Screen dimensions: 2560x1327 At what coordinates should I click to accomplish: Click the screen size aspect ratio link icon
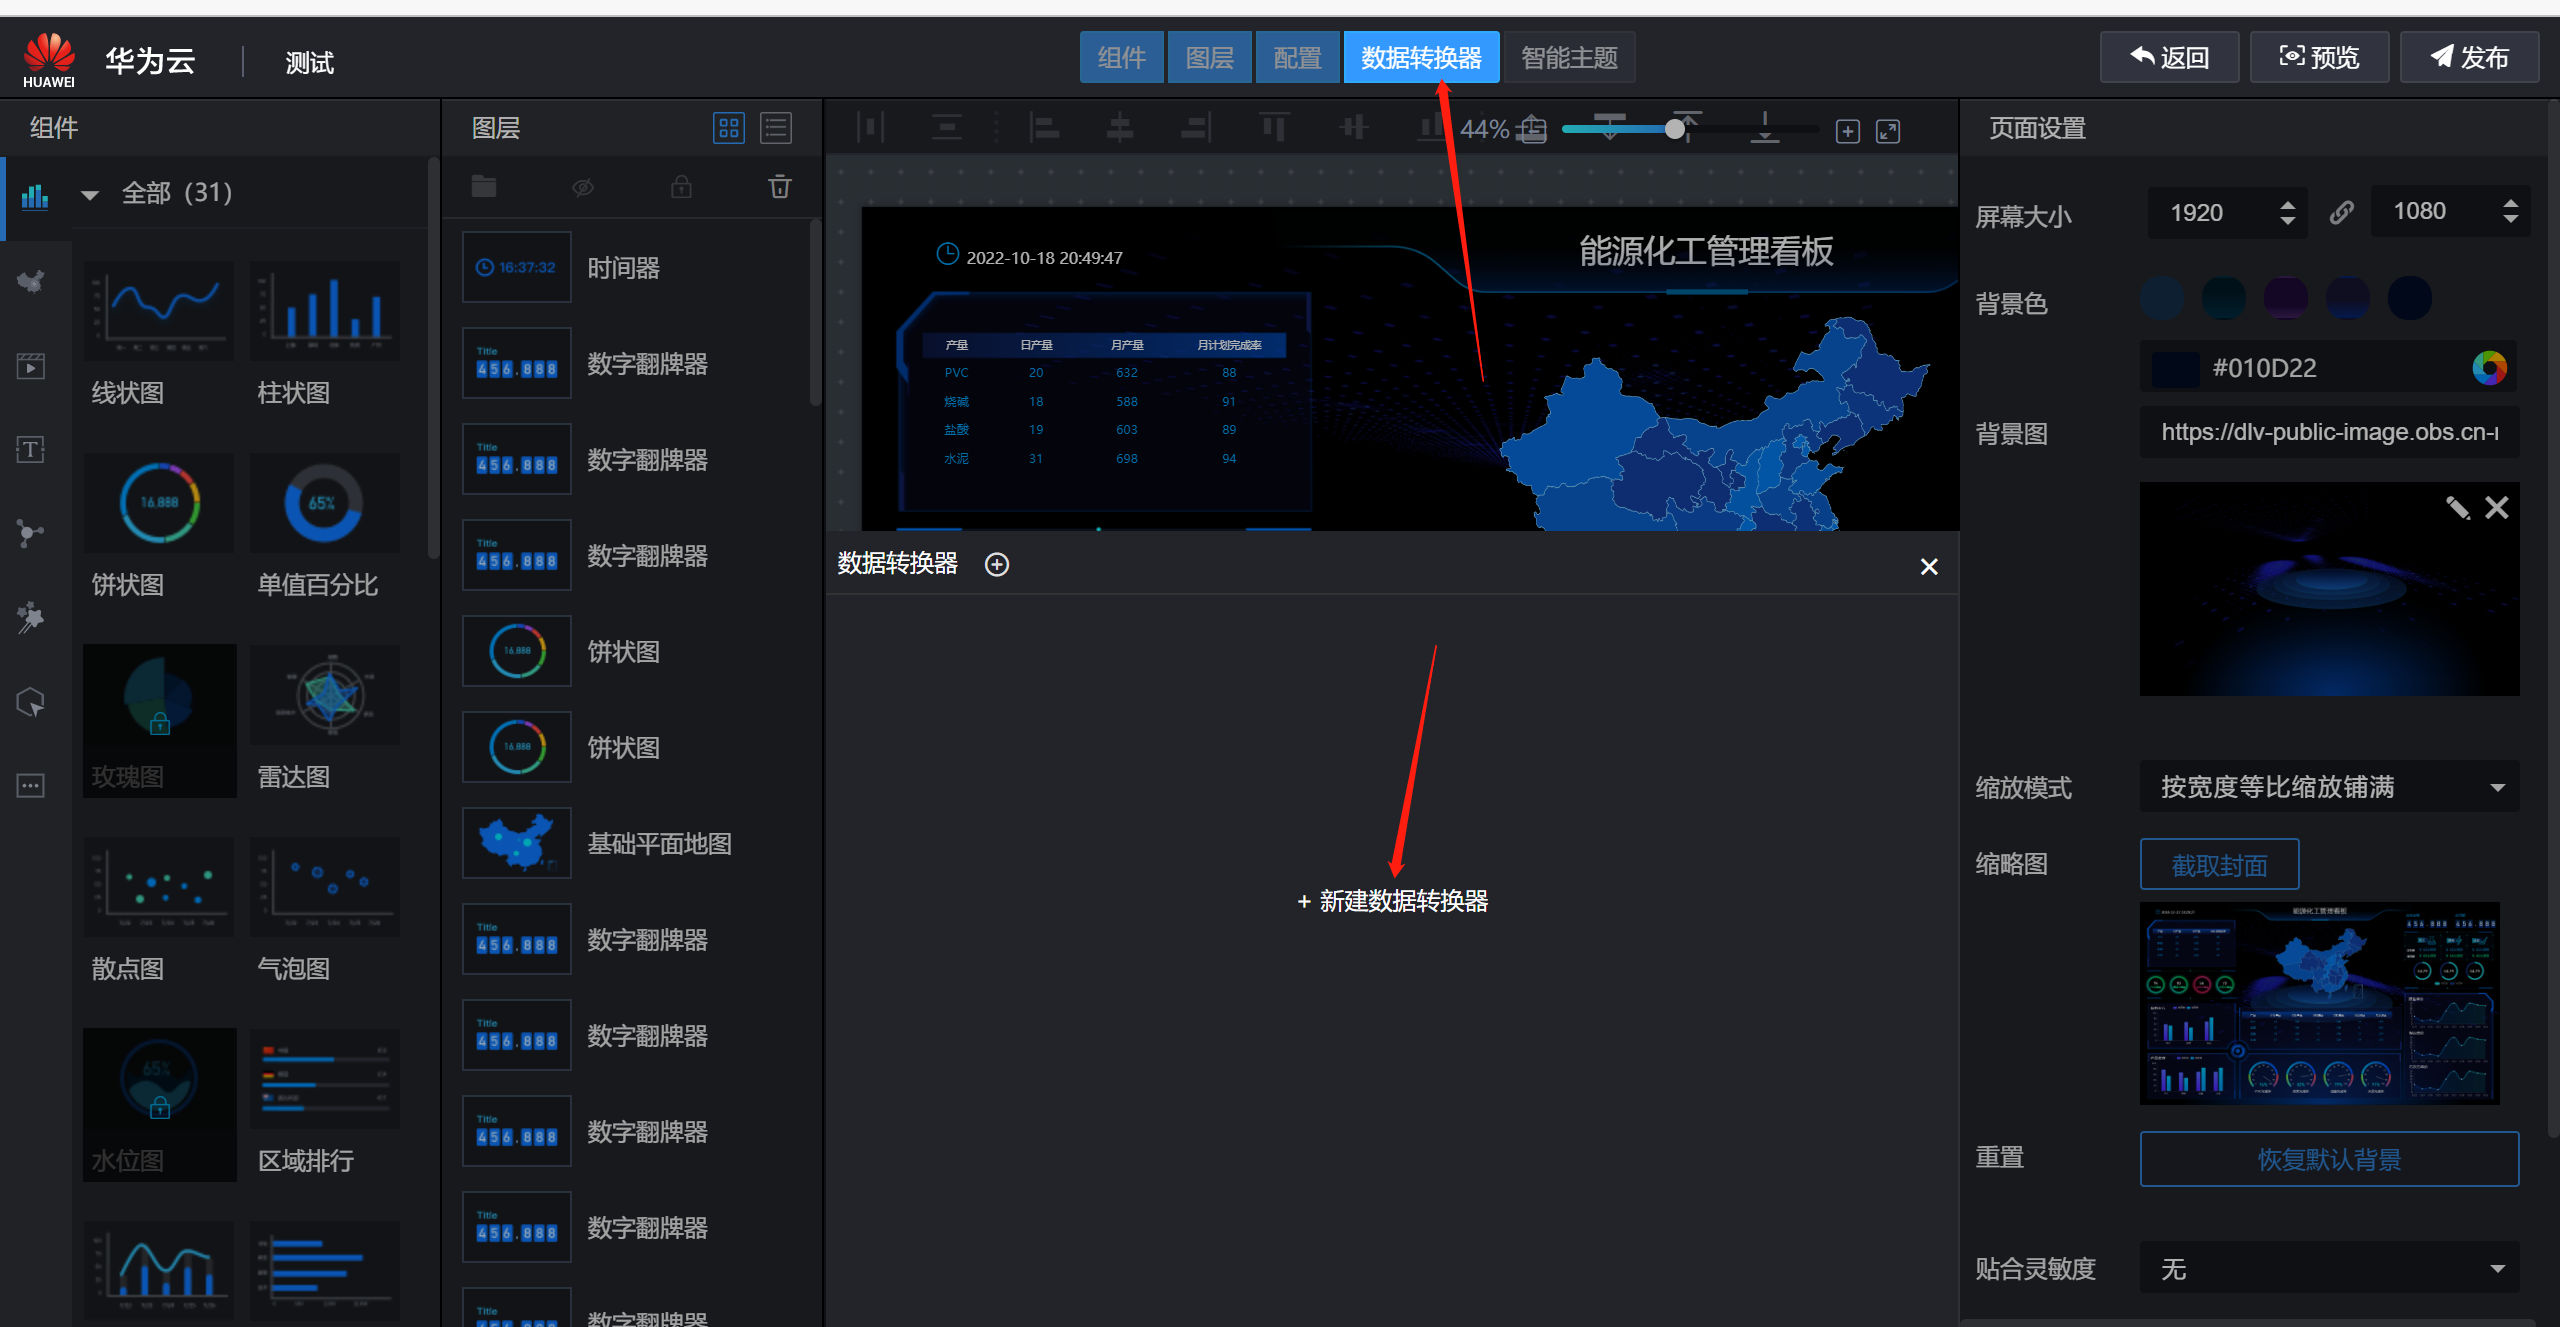pyautogui.click(x=2340, y=212)
